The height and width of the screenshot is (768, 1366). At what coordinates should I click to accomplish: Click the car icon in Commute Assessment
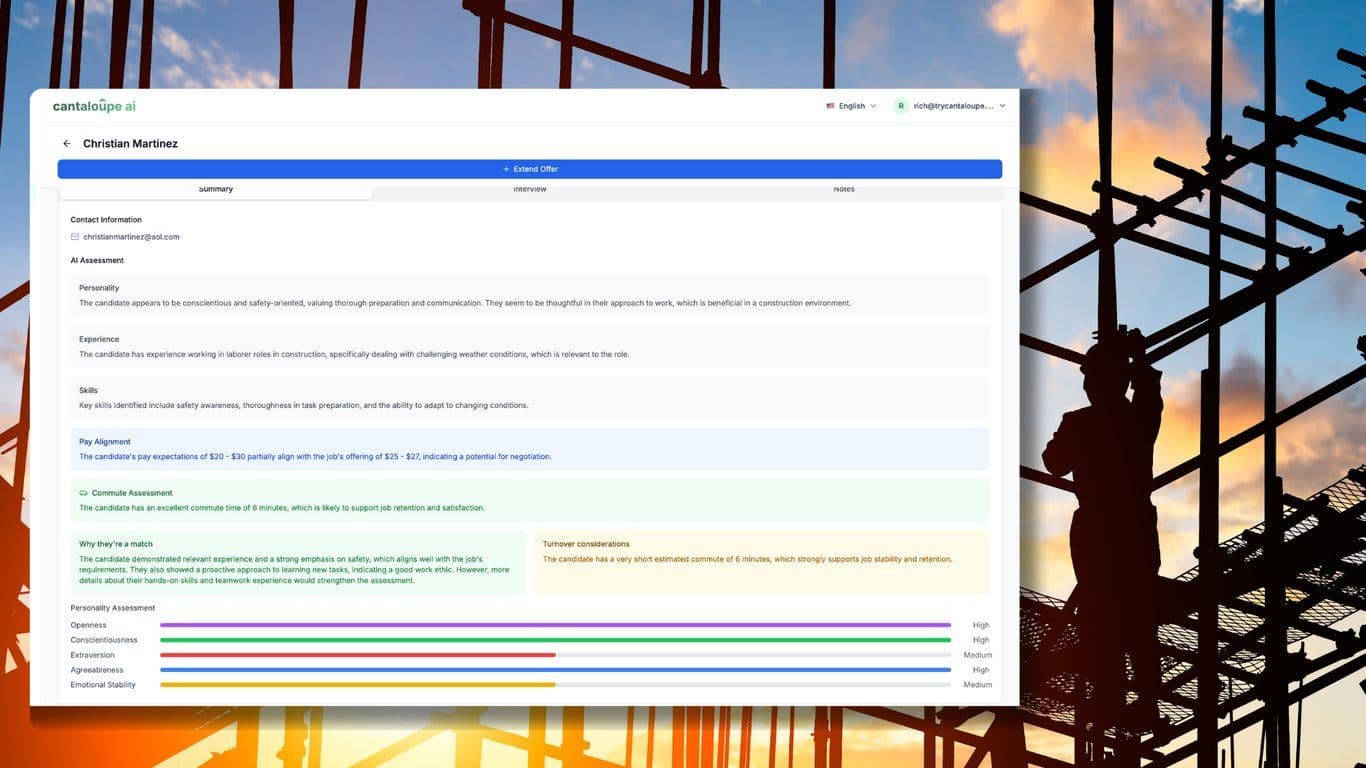(x=82, y=492)
